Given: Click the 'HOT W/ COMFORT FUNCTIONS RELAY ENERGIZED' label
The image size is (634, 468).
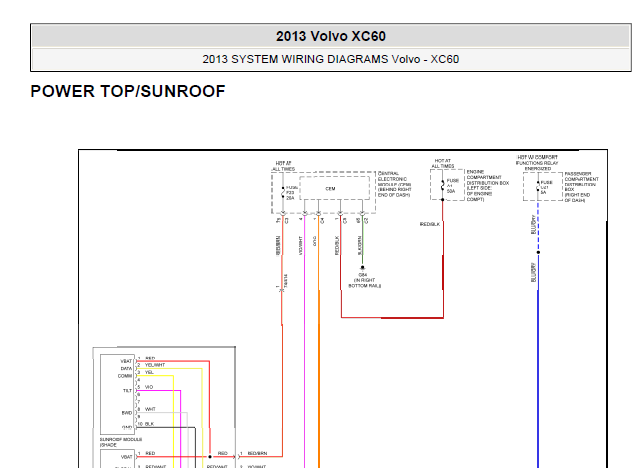Looking at the screenshot, I should [x=537, y=163].
